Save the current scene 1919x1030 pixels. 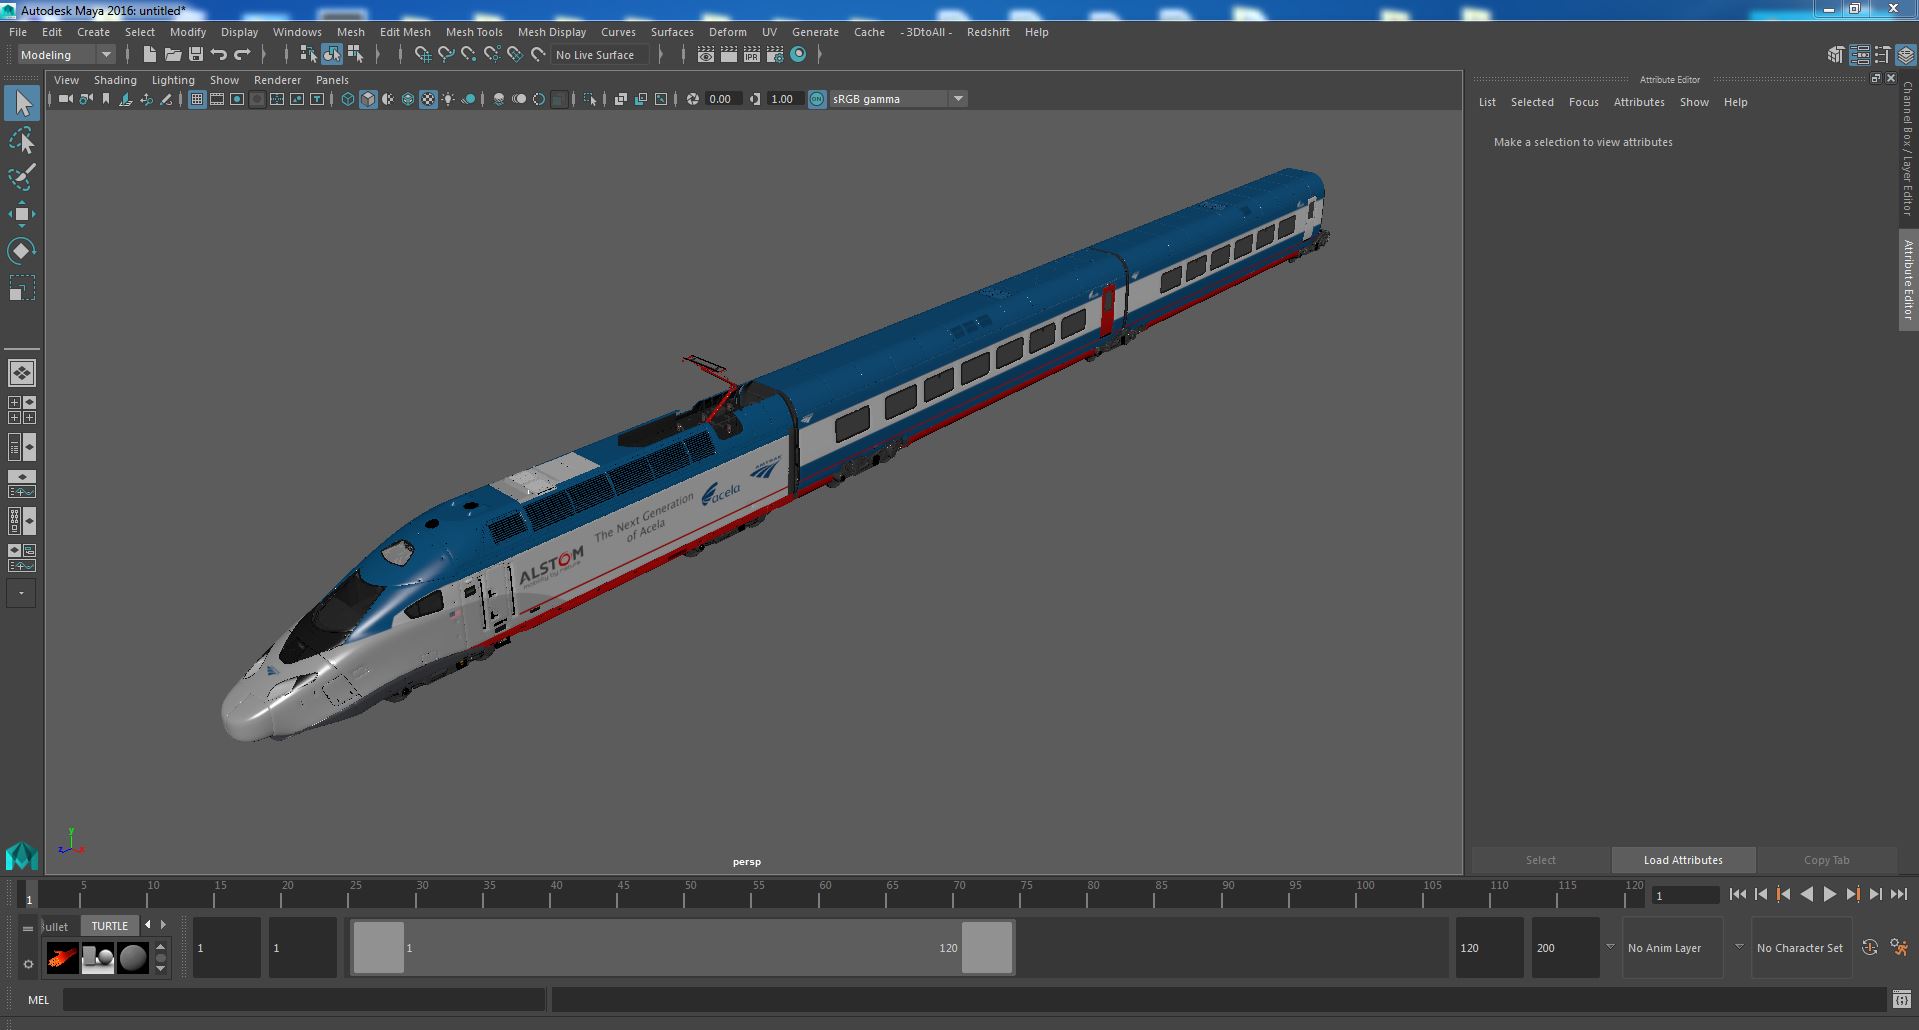tap(196, 55)
